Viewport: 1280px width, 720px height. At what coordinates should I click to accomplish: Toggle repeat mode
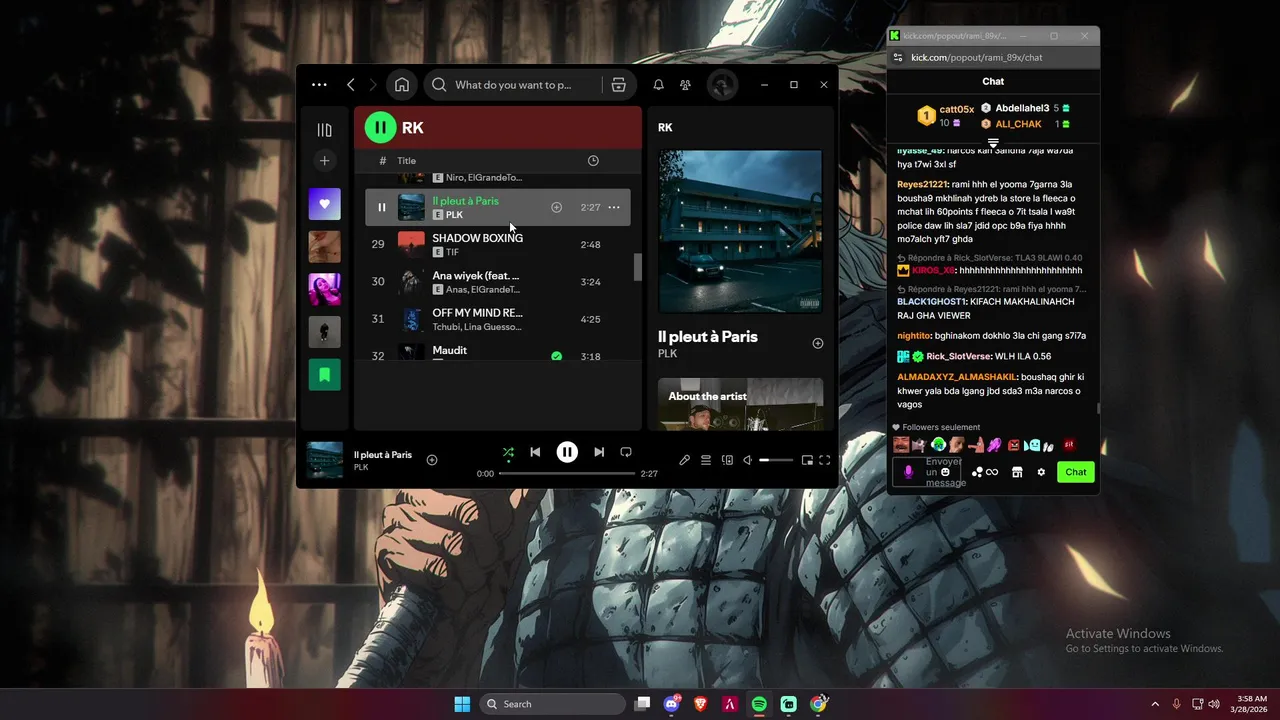click(626, 452)
